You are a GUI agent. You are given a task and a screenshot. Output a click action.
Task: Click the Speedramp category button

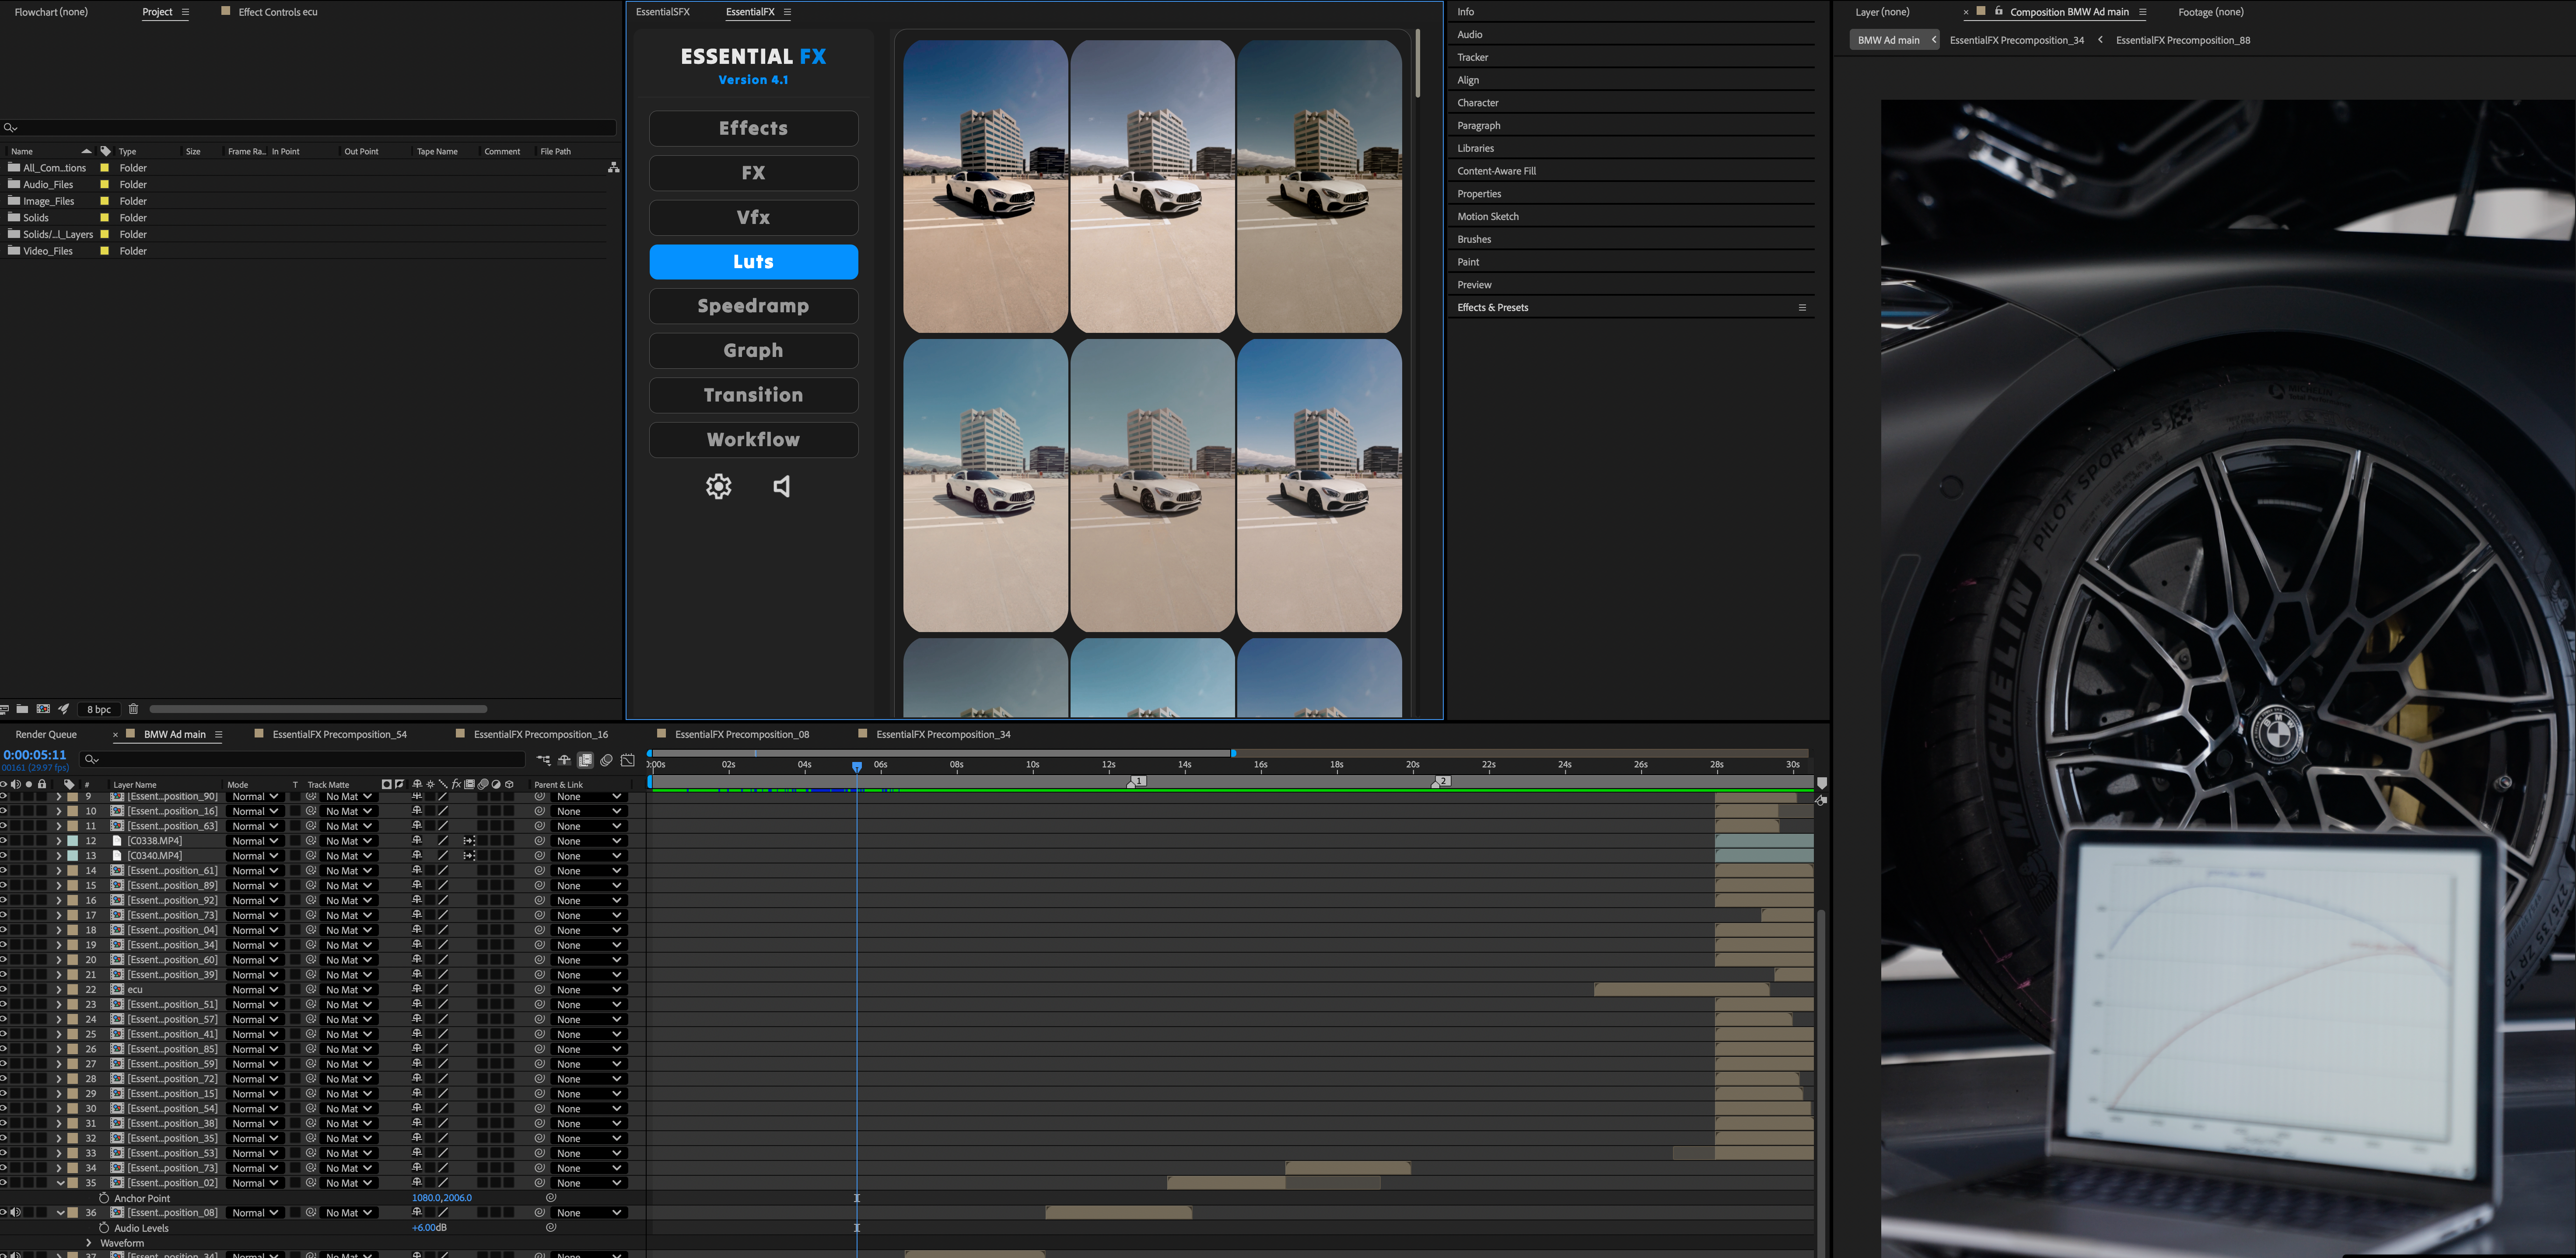(x=753, y=306)
